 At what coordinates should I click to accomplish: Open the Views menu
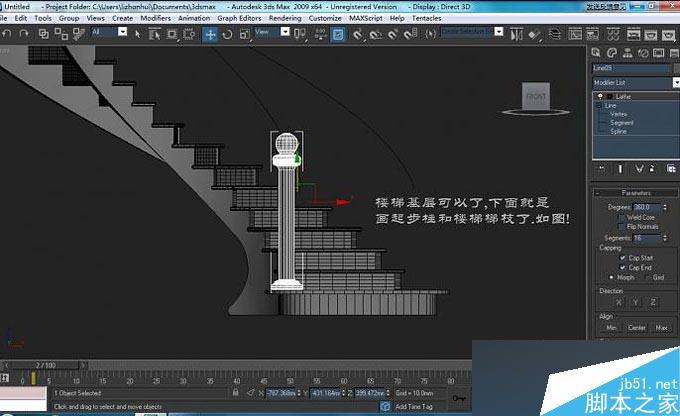[x=95, y=18]
